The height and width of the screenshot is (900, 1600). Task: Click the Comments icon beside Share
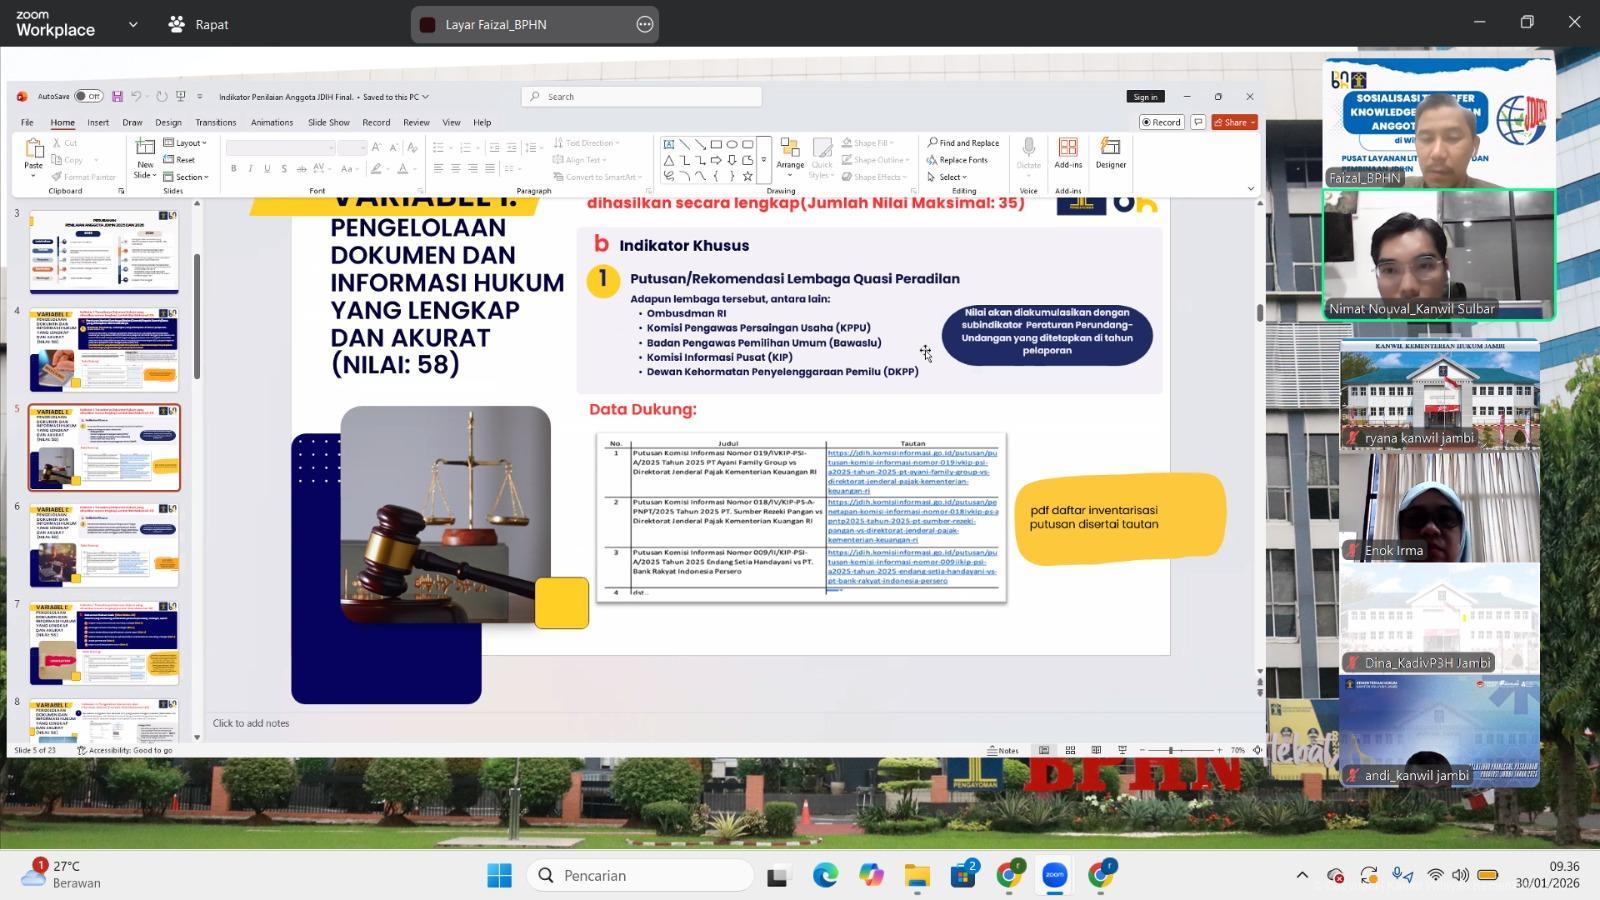point(1197,122)
